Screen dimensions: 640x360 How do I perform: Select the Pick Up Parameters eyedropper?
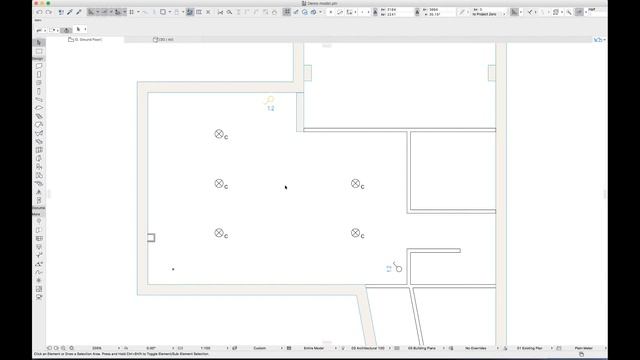point(70,12)
